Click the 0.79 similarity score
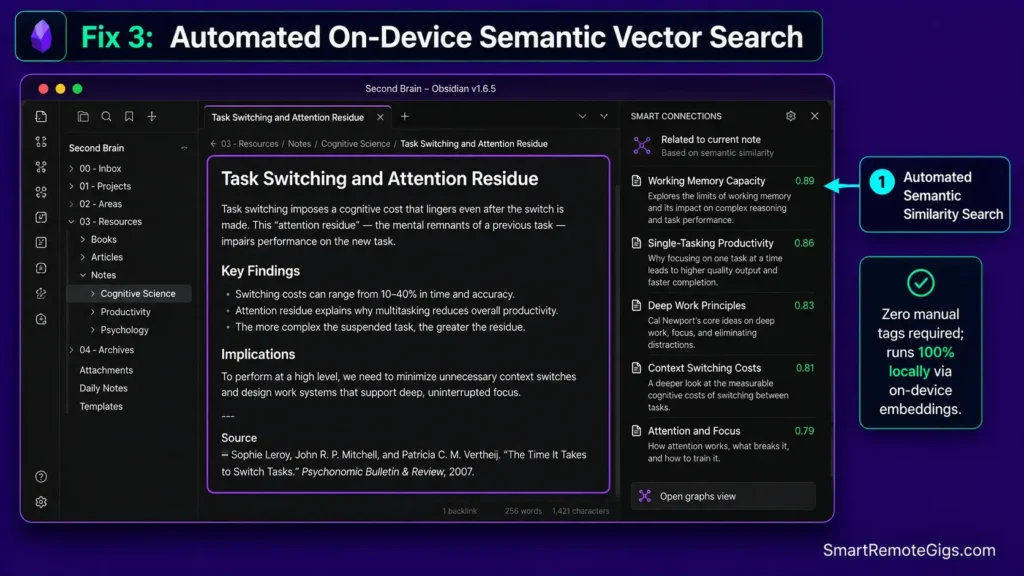Viewport: 1024px width, 576px height. pos(805,431)
